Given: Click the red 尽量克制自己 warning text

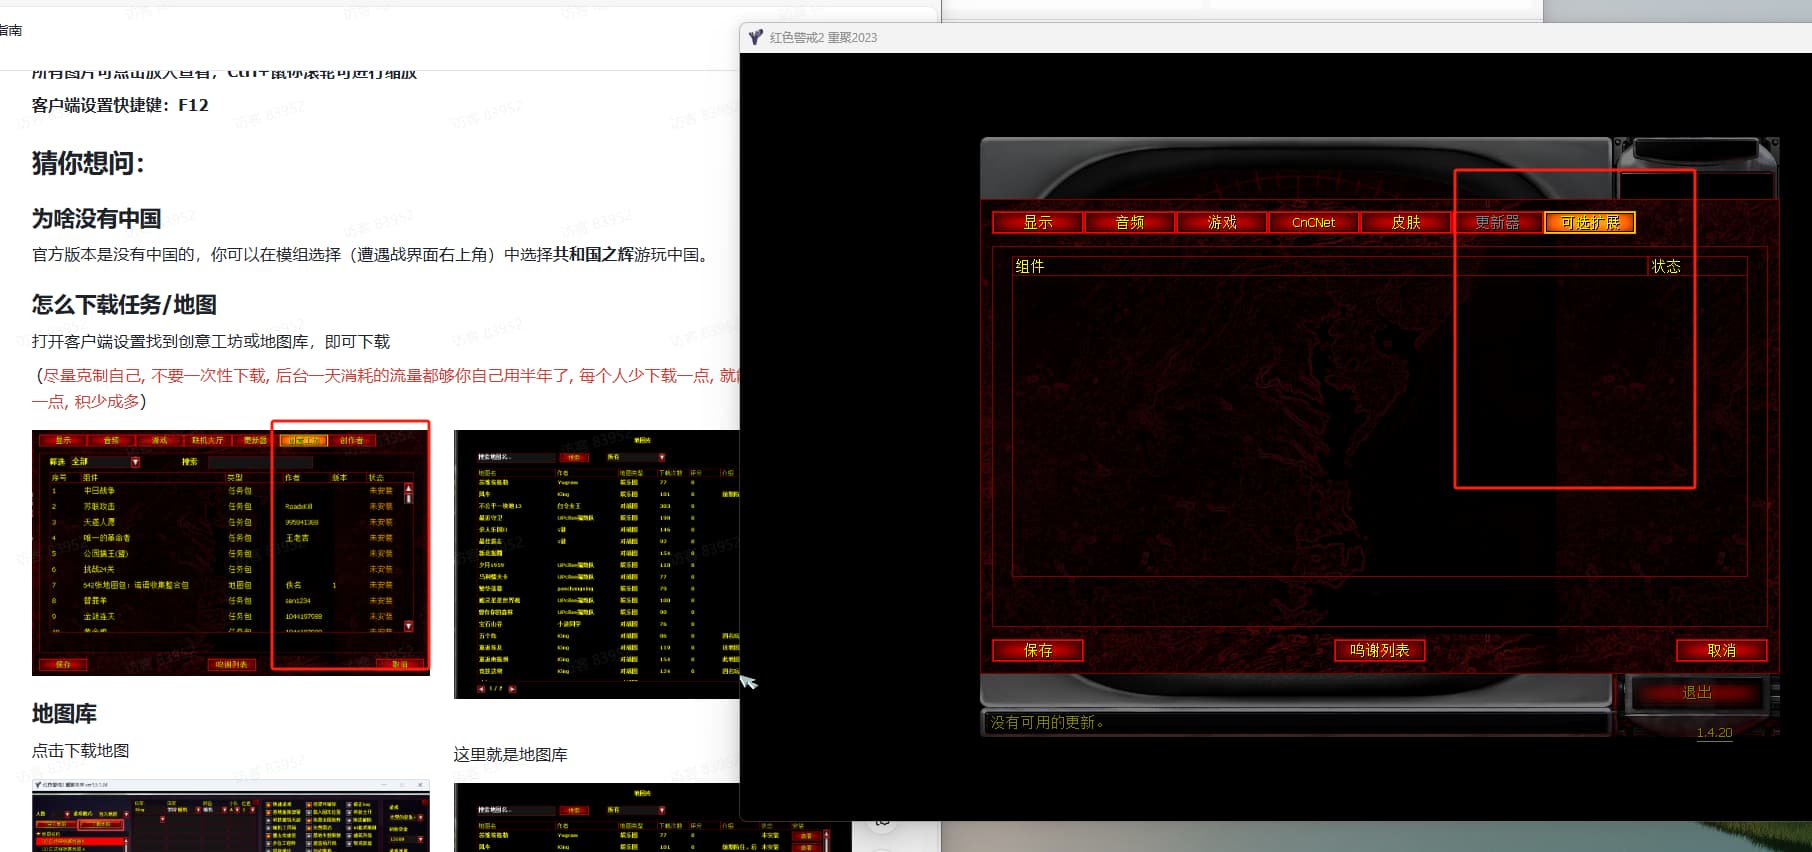Looking at the screenshot, I should [385, 388].
